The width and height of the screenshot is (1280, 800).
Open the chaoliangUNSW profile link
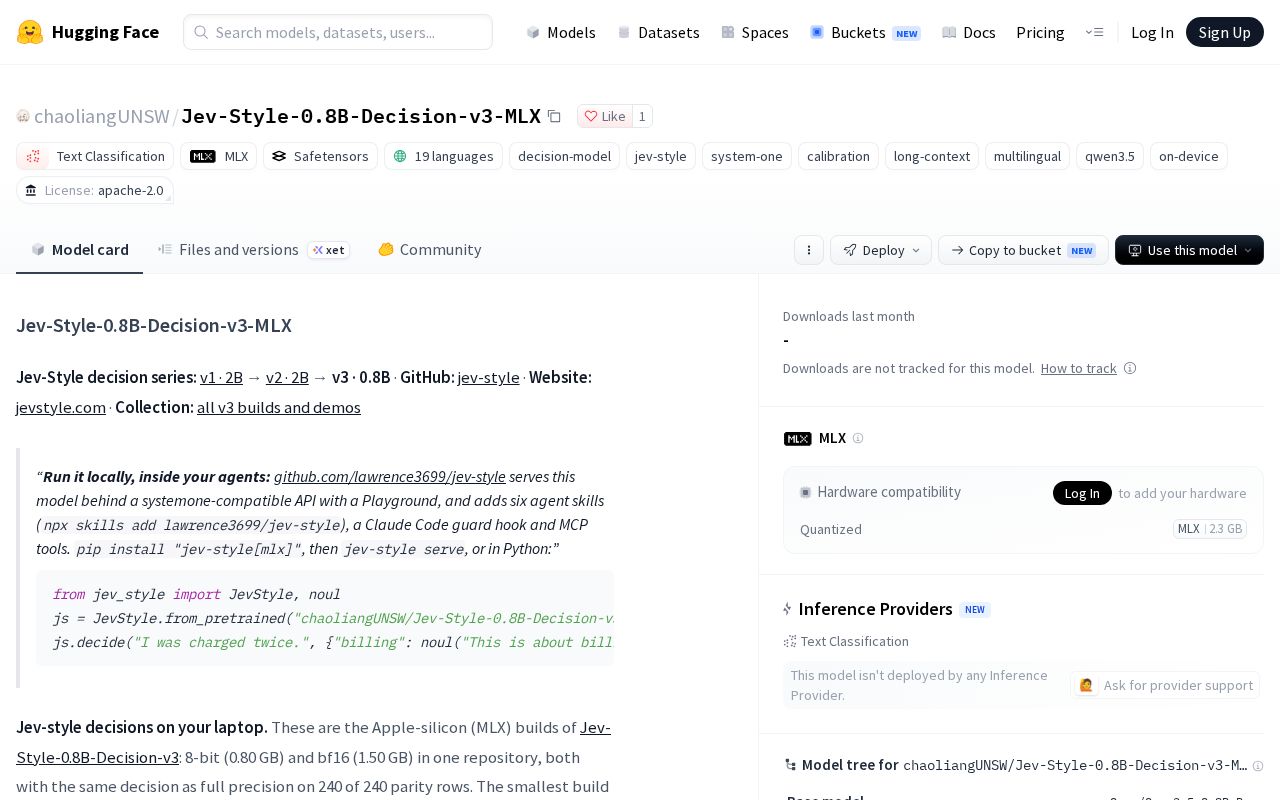tap(101, 116)
